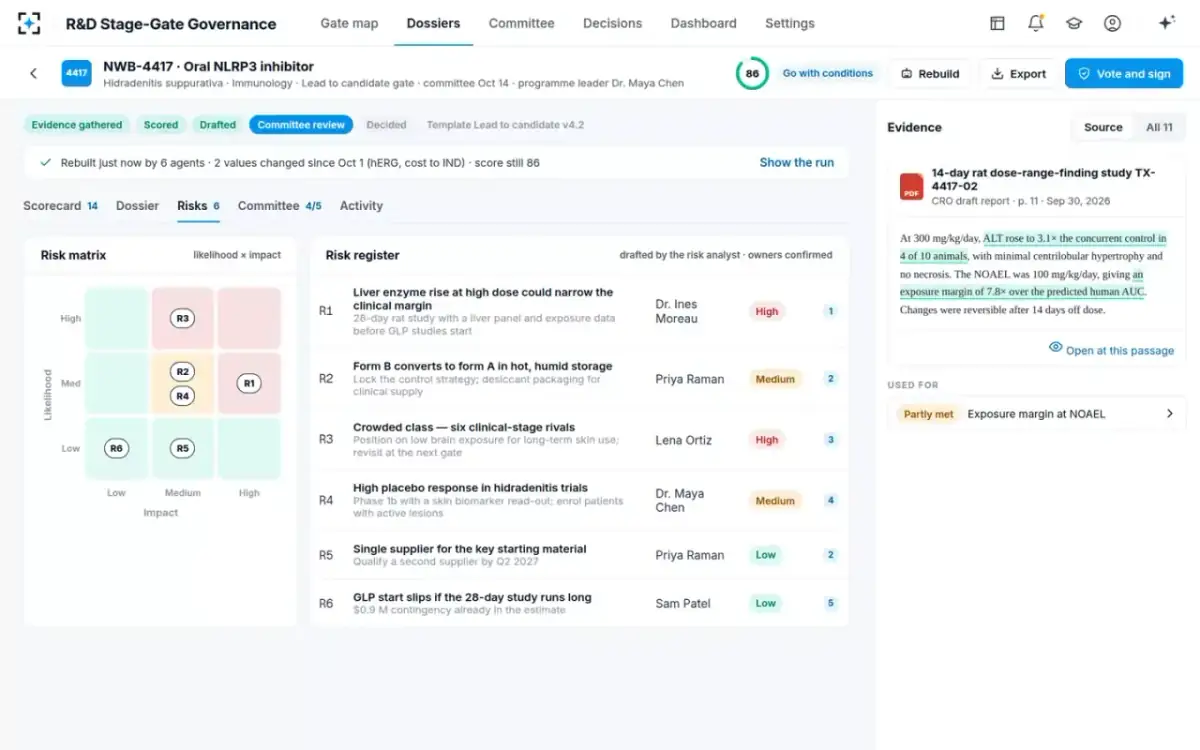This screenshot has width=1200, height=750.
Task: Click owner name Lena Ortiz
Action: pyautogui.click(x=684, y=440)
